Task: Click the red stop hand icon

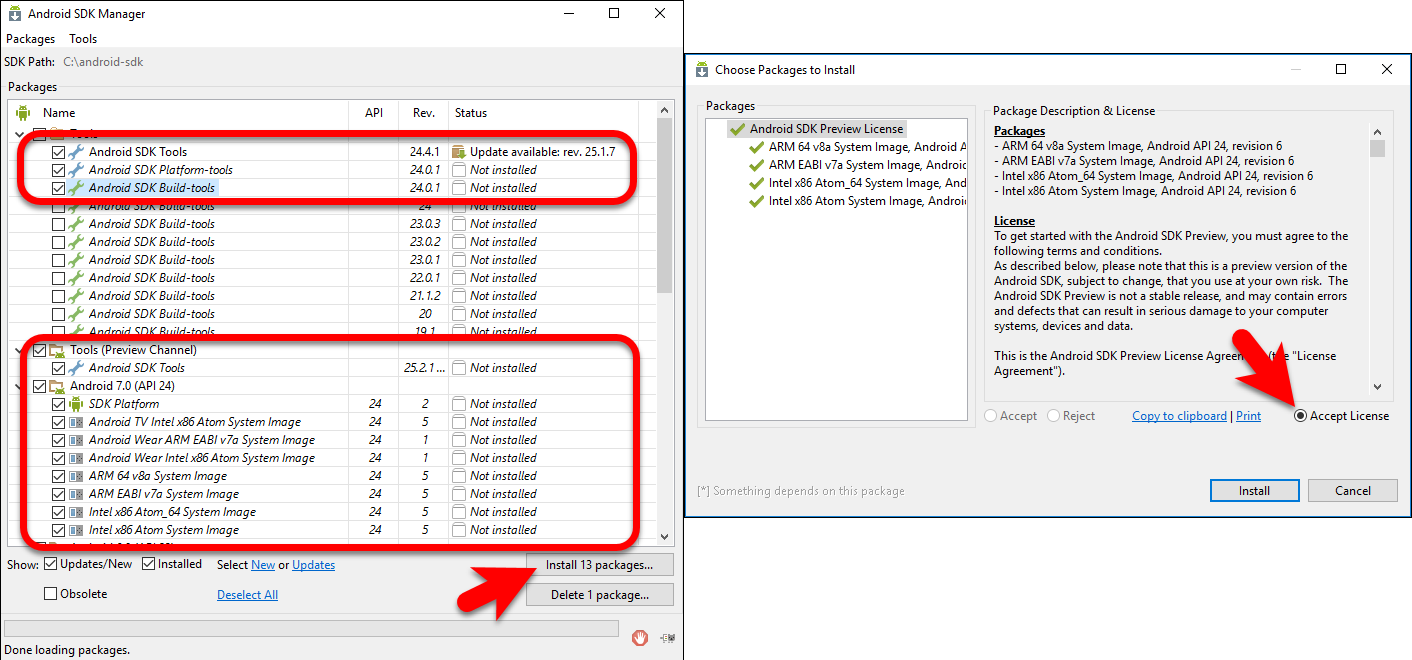Action: coord(640,637)
